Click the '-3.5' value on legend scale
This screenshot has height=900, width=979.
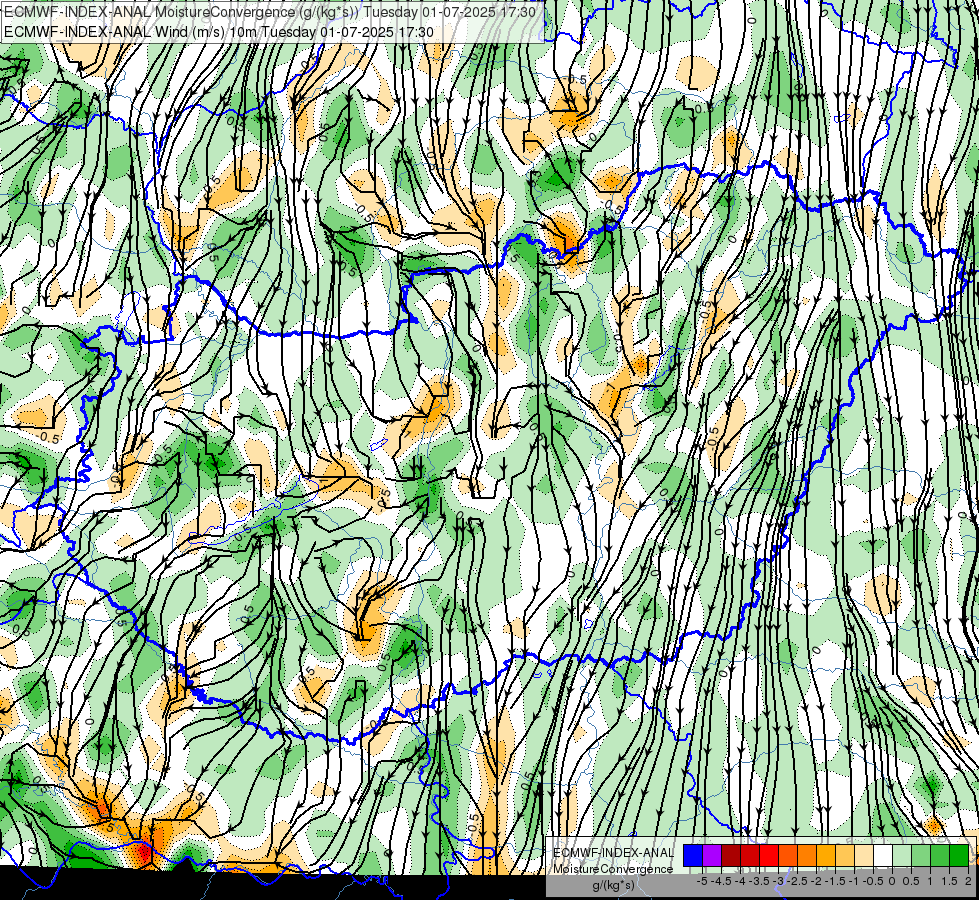(759, 881)
